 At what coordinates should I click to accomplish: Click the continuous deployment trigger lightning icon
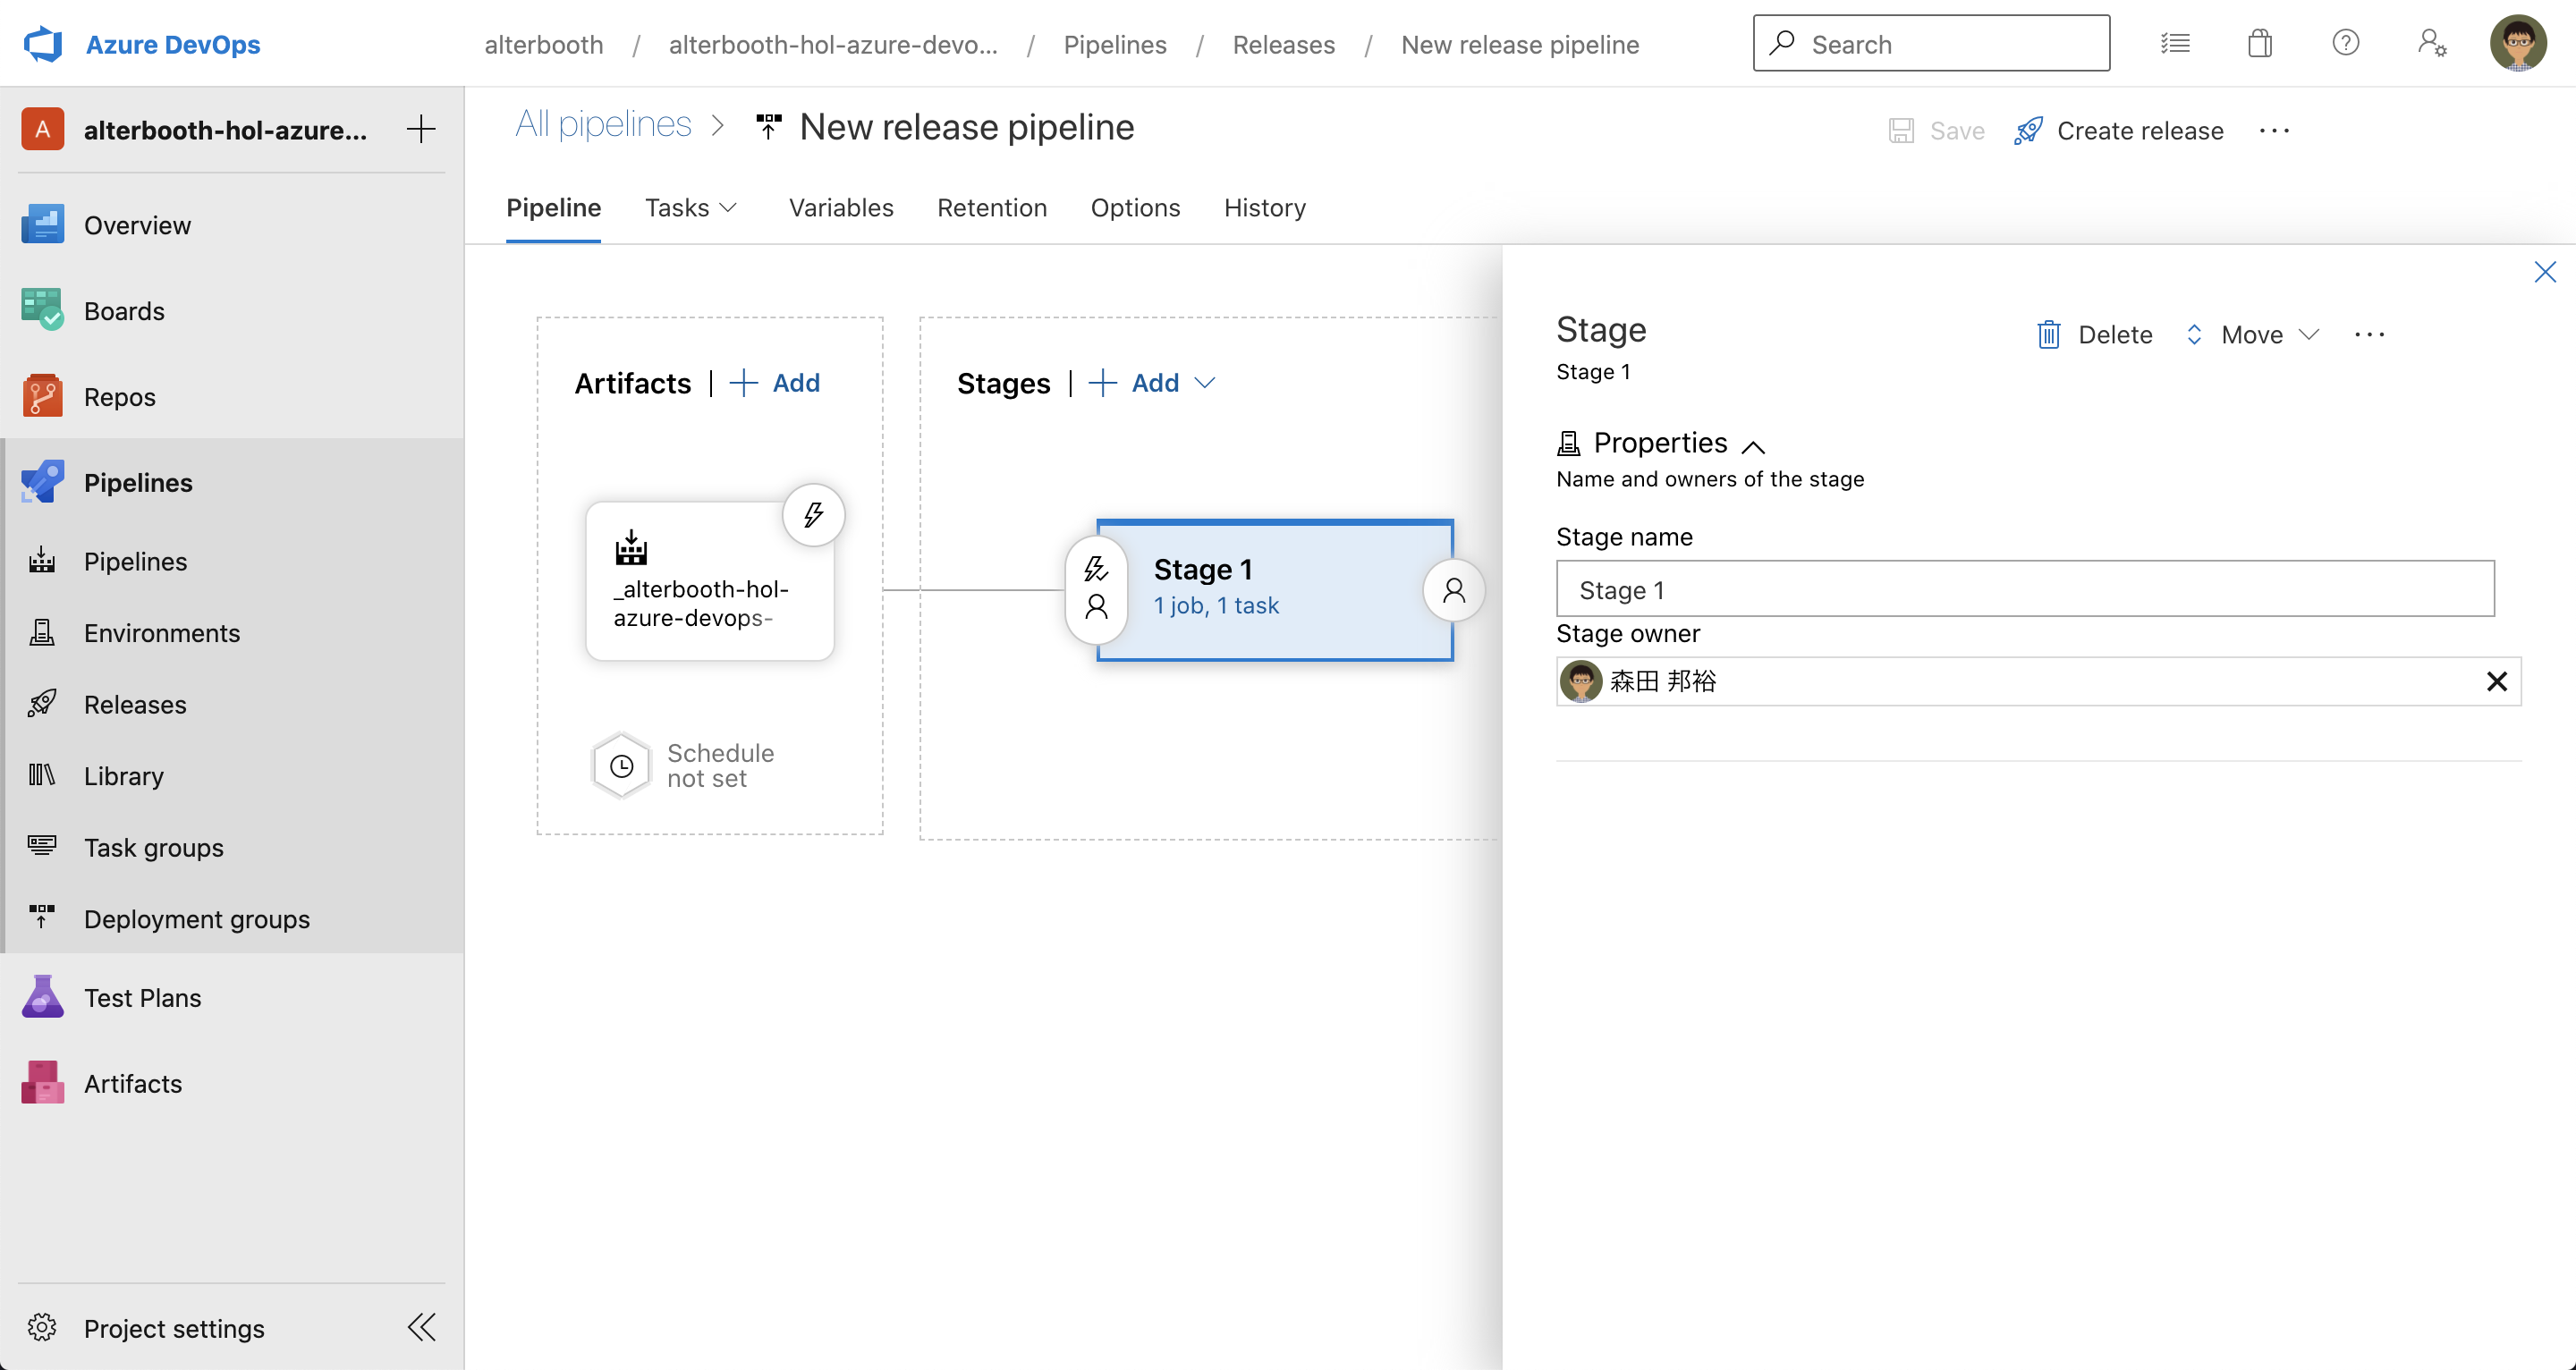813,515
